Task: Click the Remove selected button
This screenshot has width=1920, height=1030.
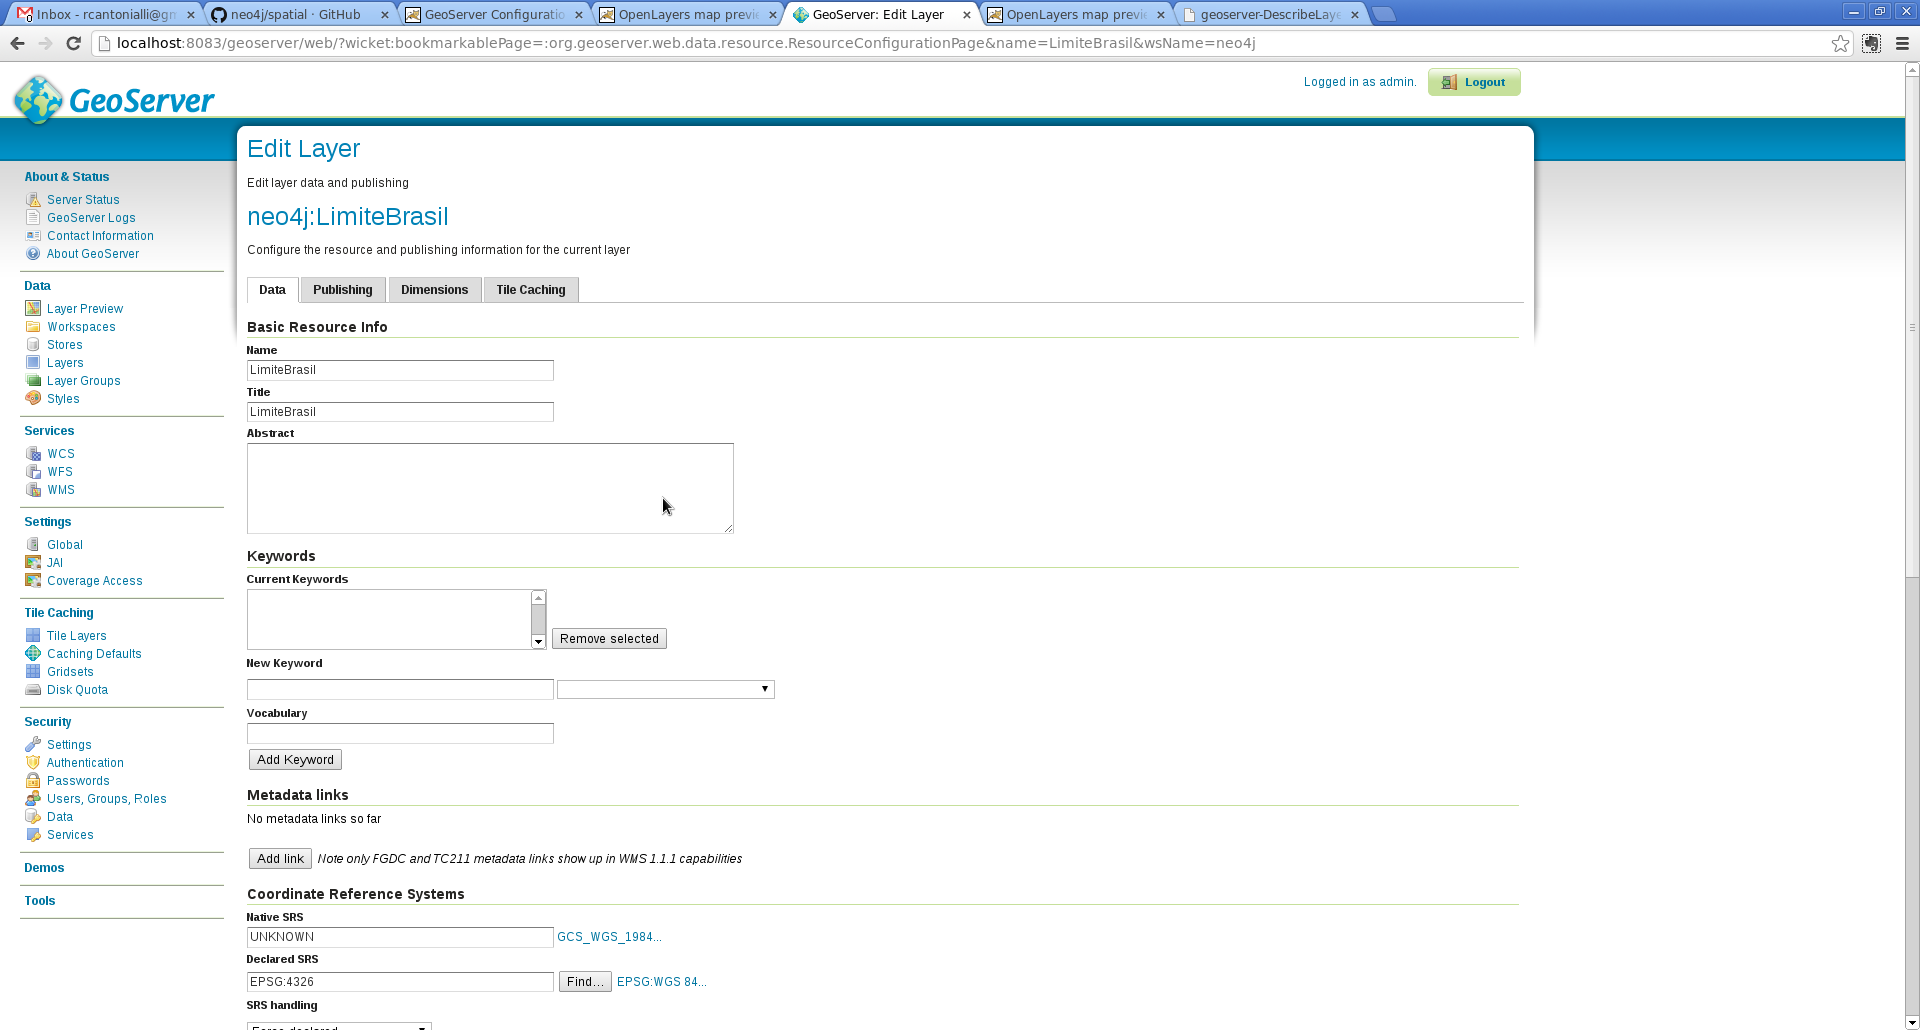Action: point(609,639)
